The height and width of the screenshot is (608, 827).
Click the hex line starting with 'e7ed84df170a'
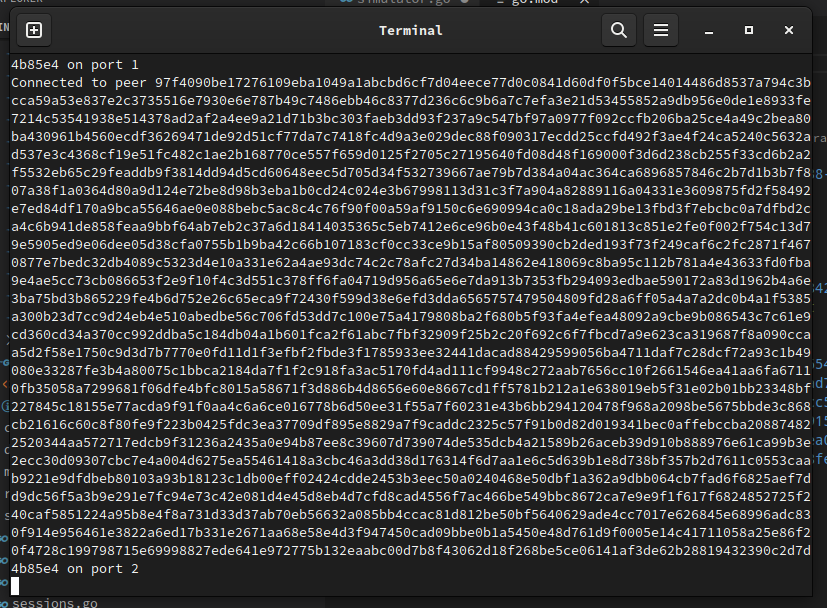(x=411, y=209)
